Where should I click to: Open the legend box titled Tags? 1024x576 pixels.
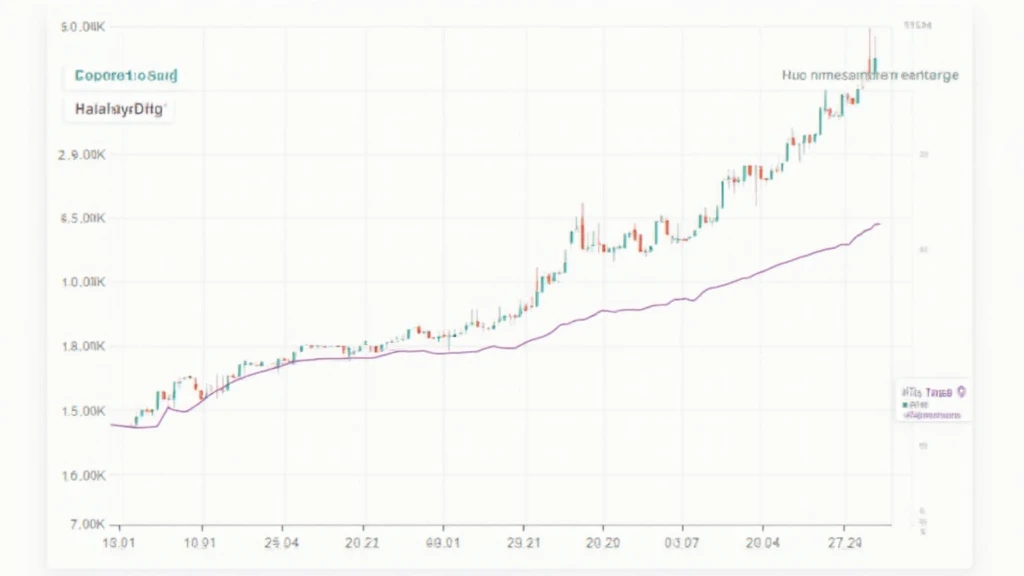(x=932, y=401)
